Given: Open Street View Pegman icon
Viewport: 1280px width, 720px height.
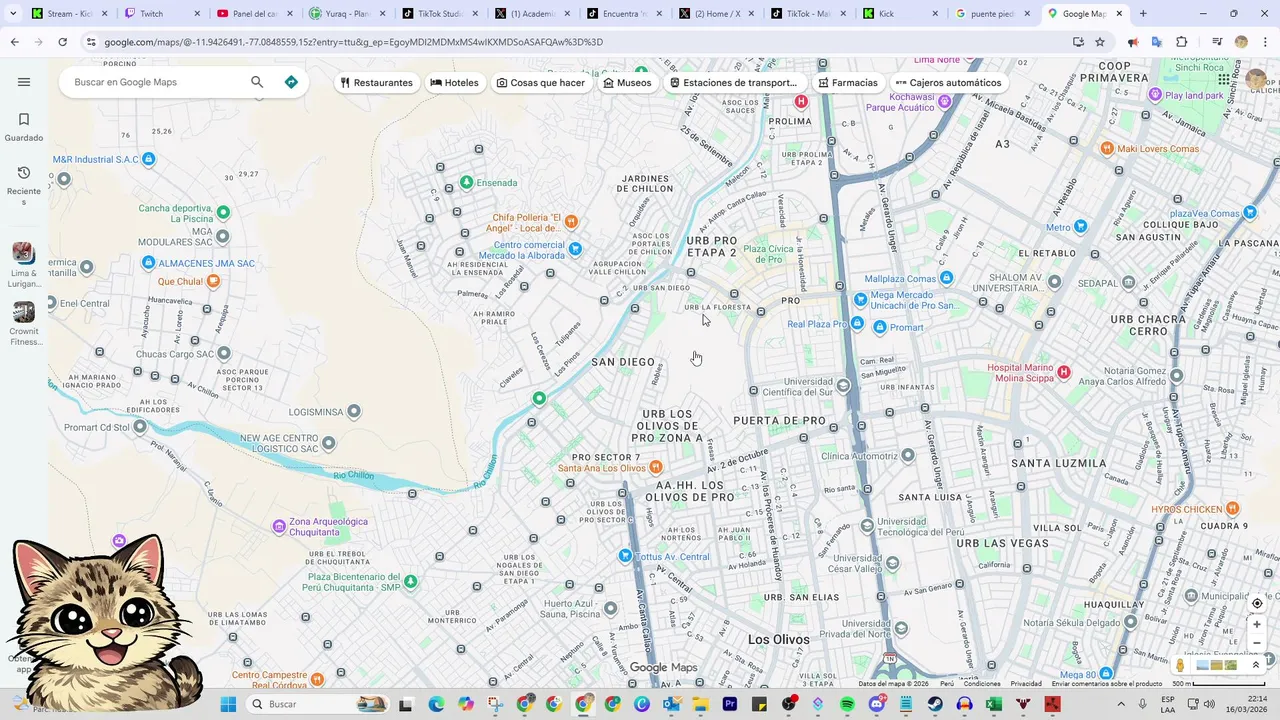Looking at the screenshot, I should [1180, 665].
